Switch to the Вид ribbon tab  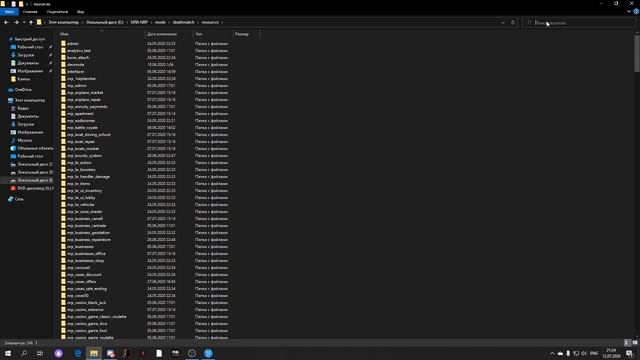(x=80, y=12)
